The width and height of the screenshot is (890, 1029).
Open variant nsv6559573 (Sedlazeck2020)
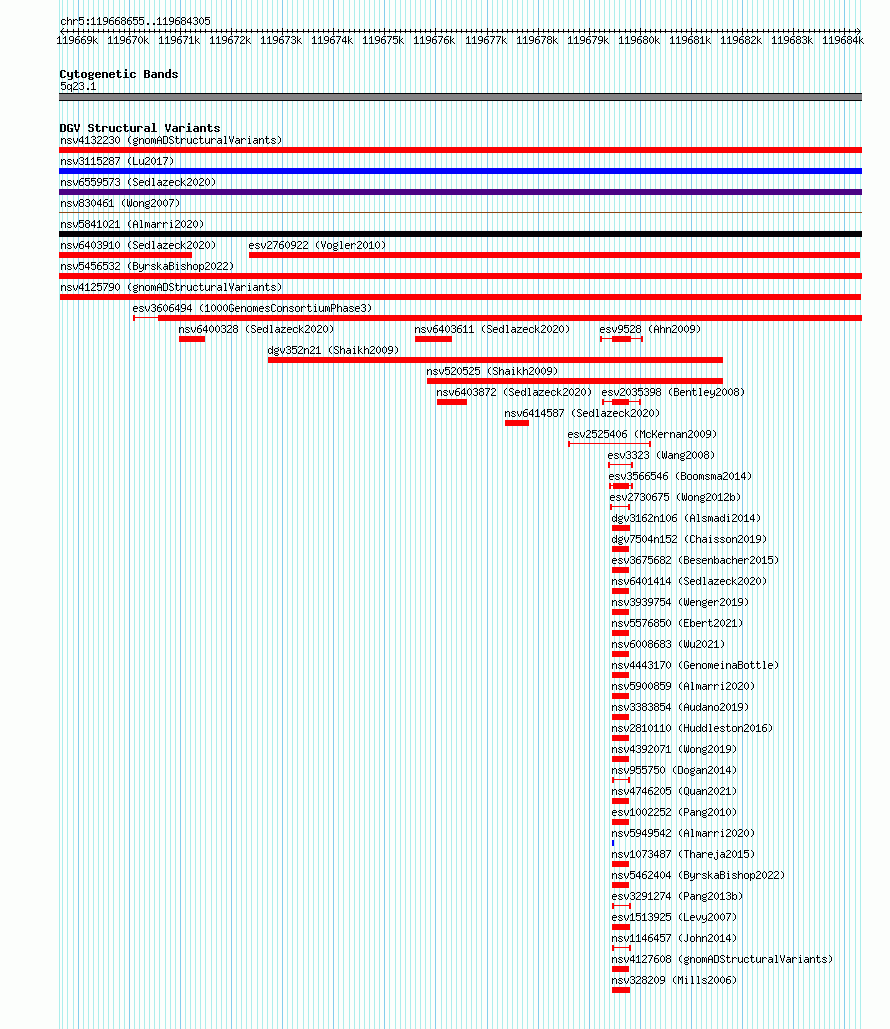pos(138,182)
